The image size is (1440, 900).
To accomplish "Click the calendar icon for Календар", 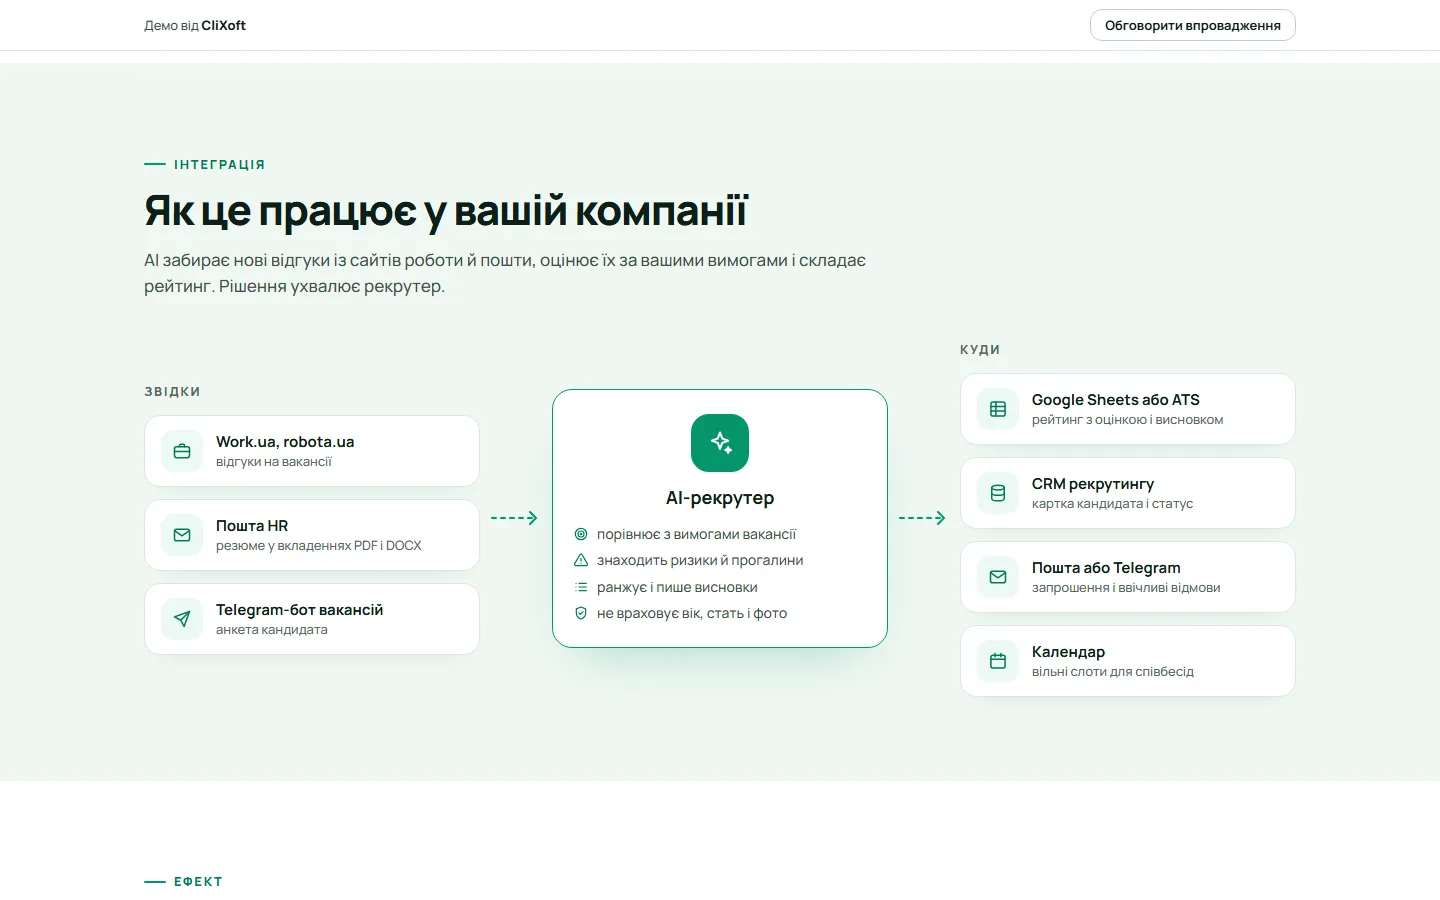I will 998,661.
